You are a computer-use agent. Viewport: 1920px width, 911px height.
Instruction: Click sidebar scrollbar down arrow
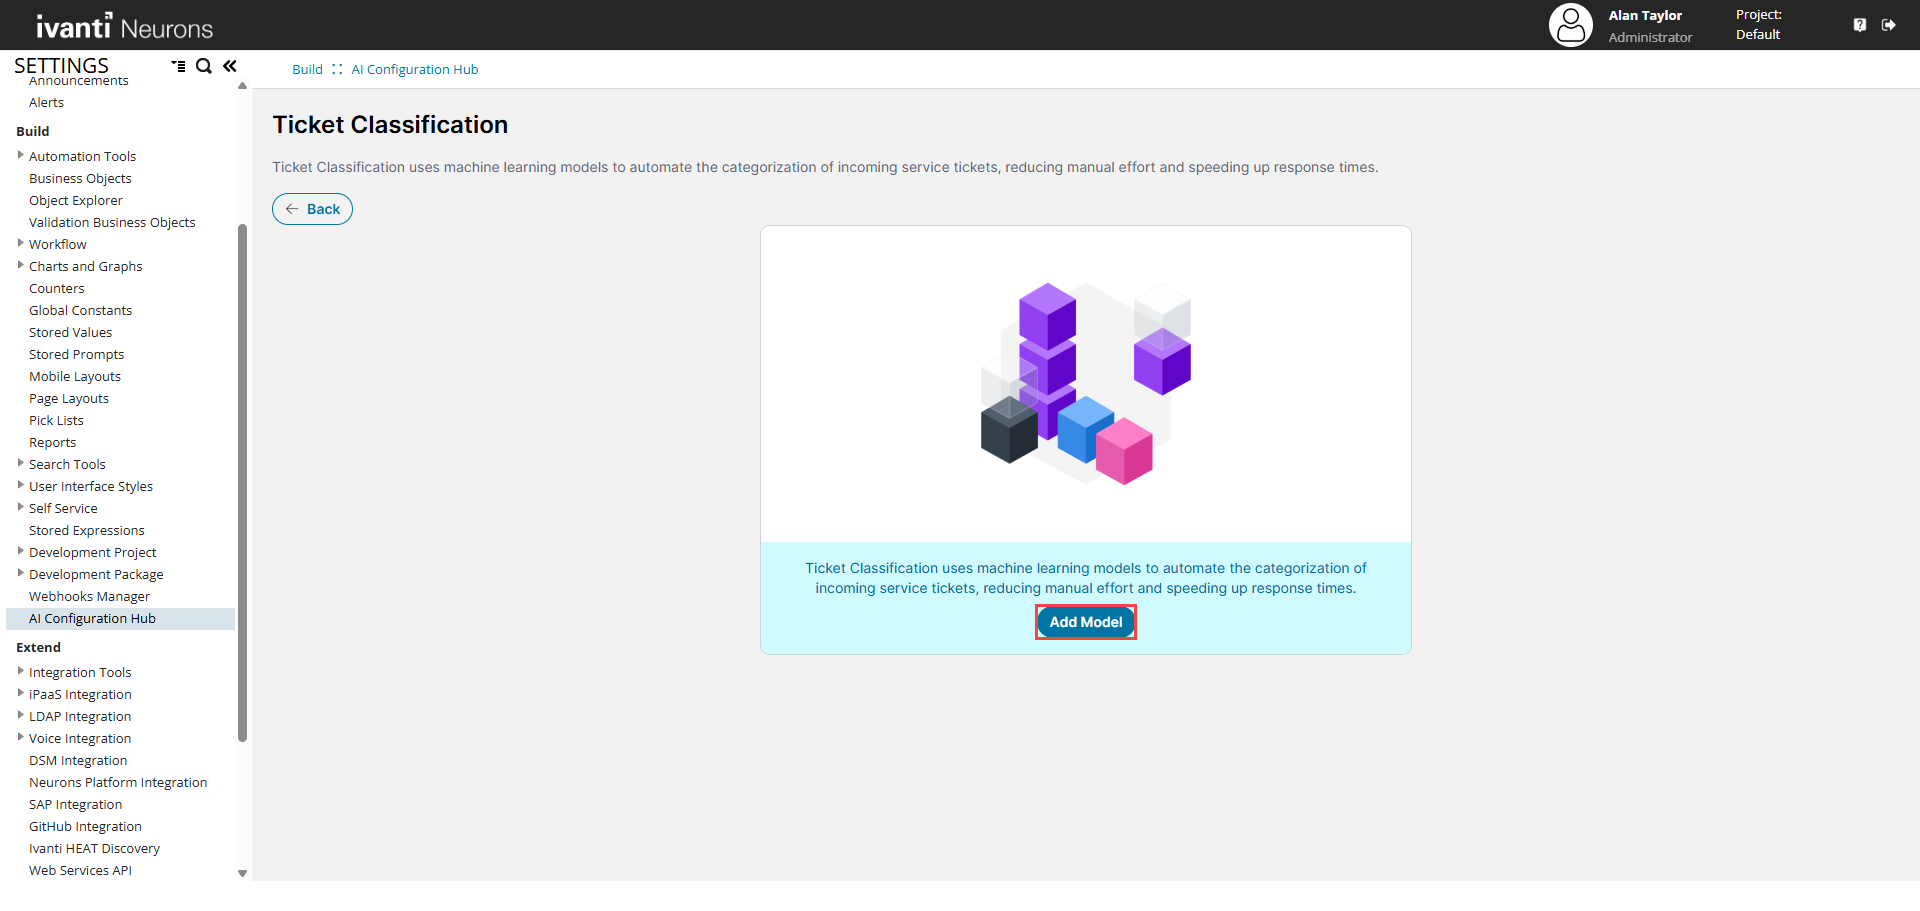242,873
